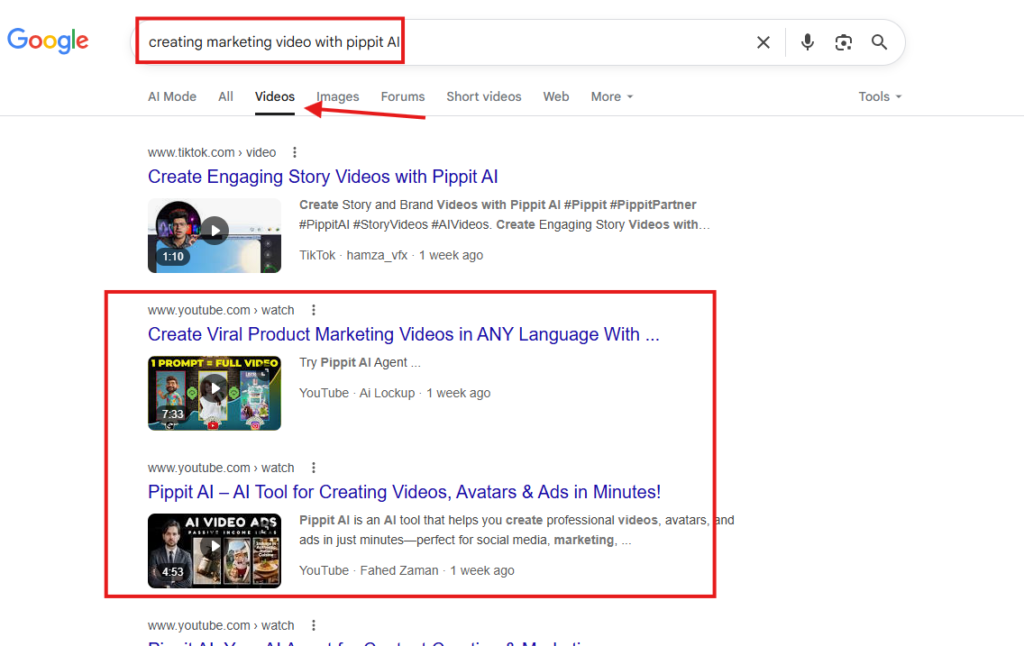This screenshot has width=1024, height=646.
Task: Open search by image camera icon
Action: click(844, 42)
